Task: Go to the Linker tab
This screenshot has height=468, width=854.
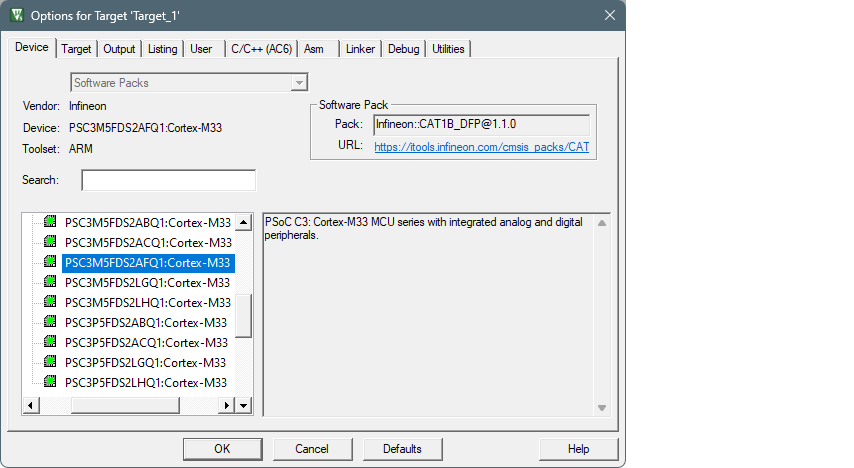Action: click(x=360, y=49)
